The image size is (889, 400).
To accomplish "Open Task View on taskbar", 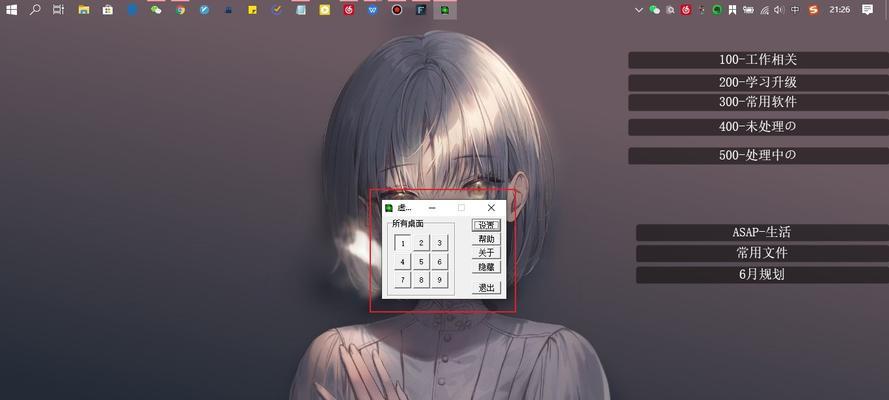I will [58, 10].
